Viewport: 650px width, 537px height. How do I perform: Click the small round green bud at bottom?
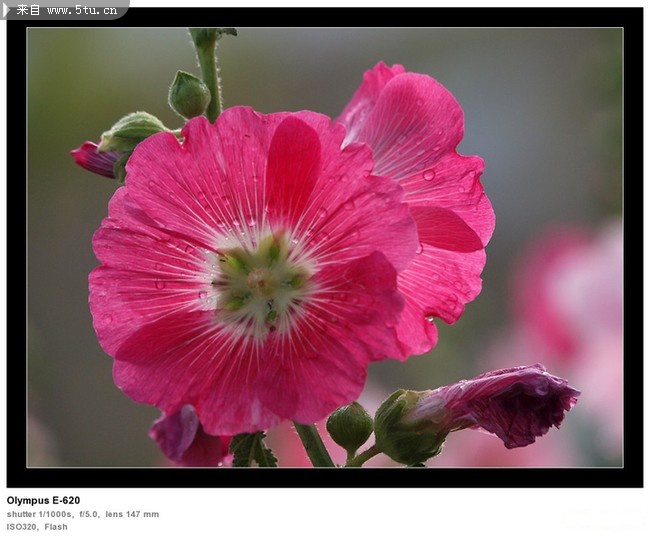pos(349,425)
